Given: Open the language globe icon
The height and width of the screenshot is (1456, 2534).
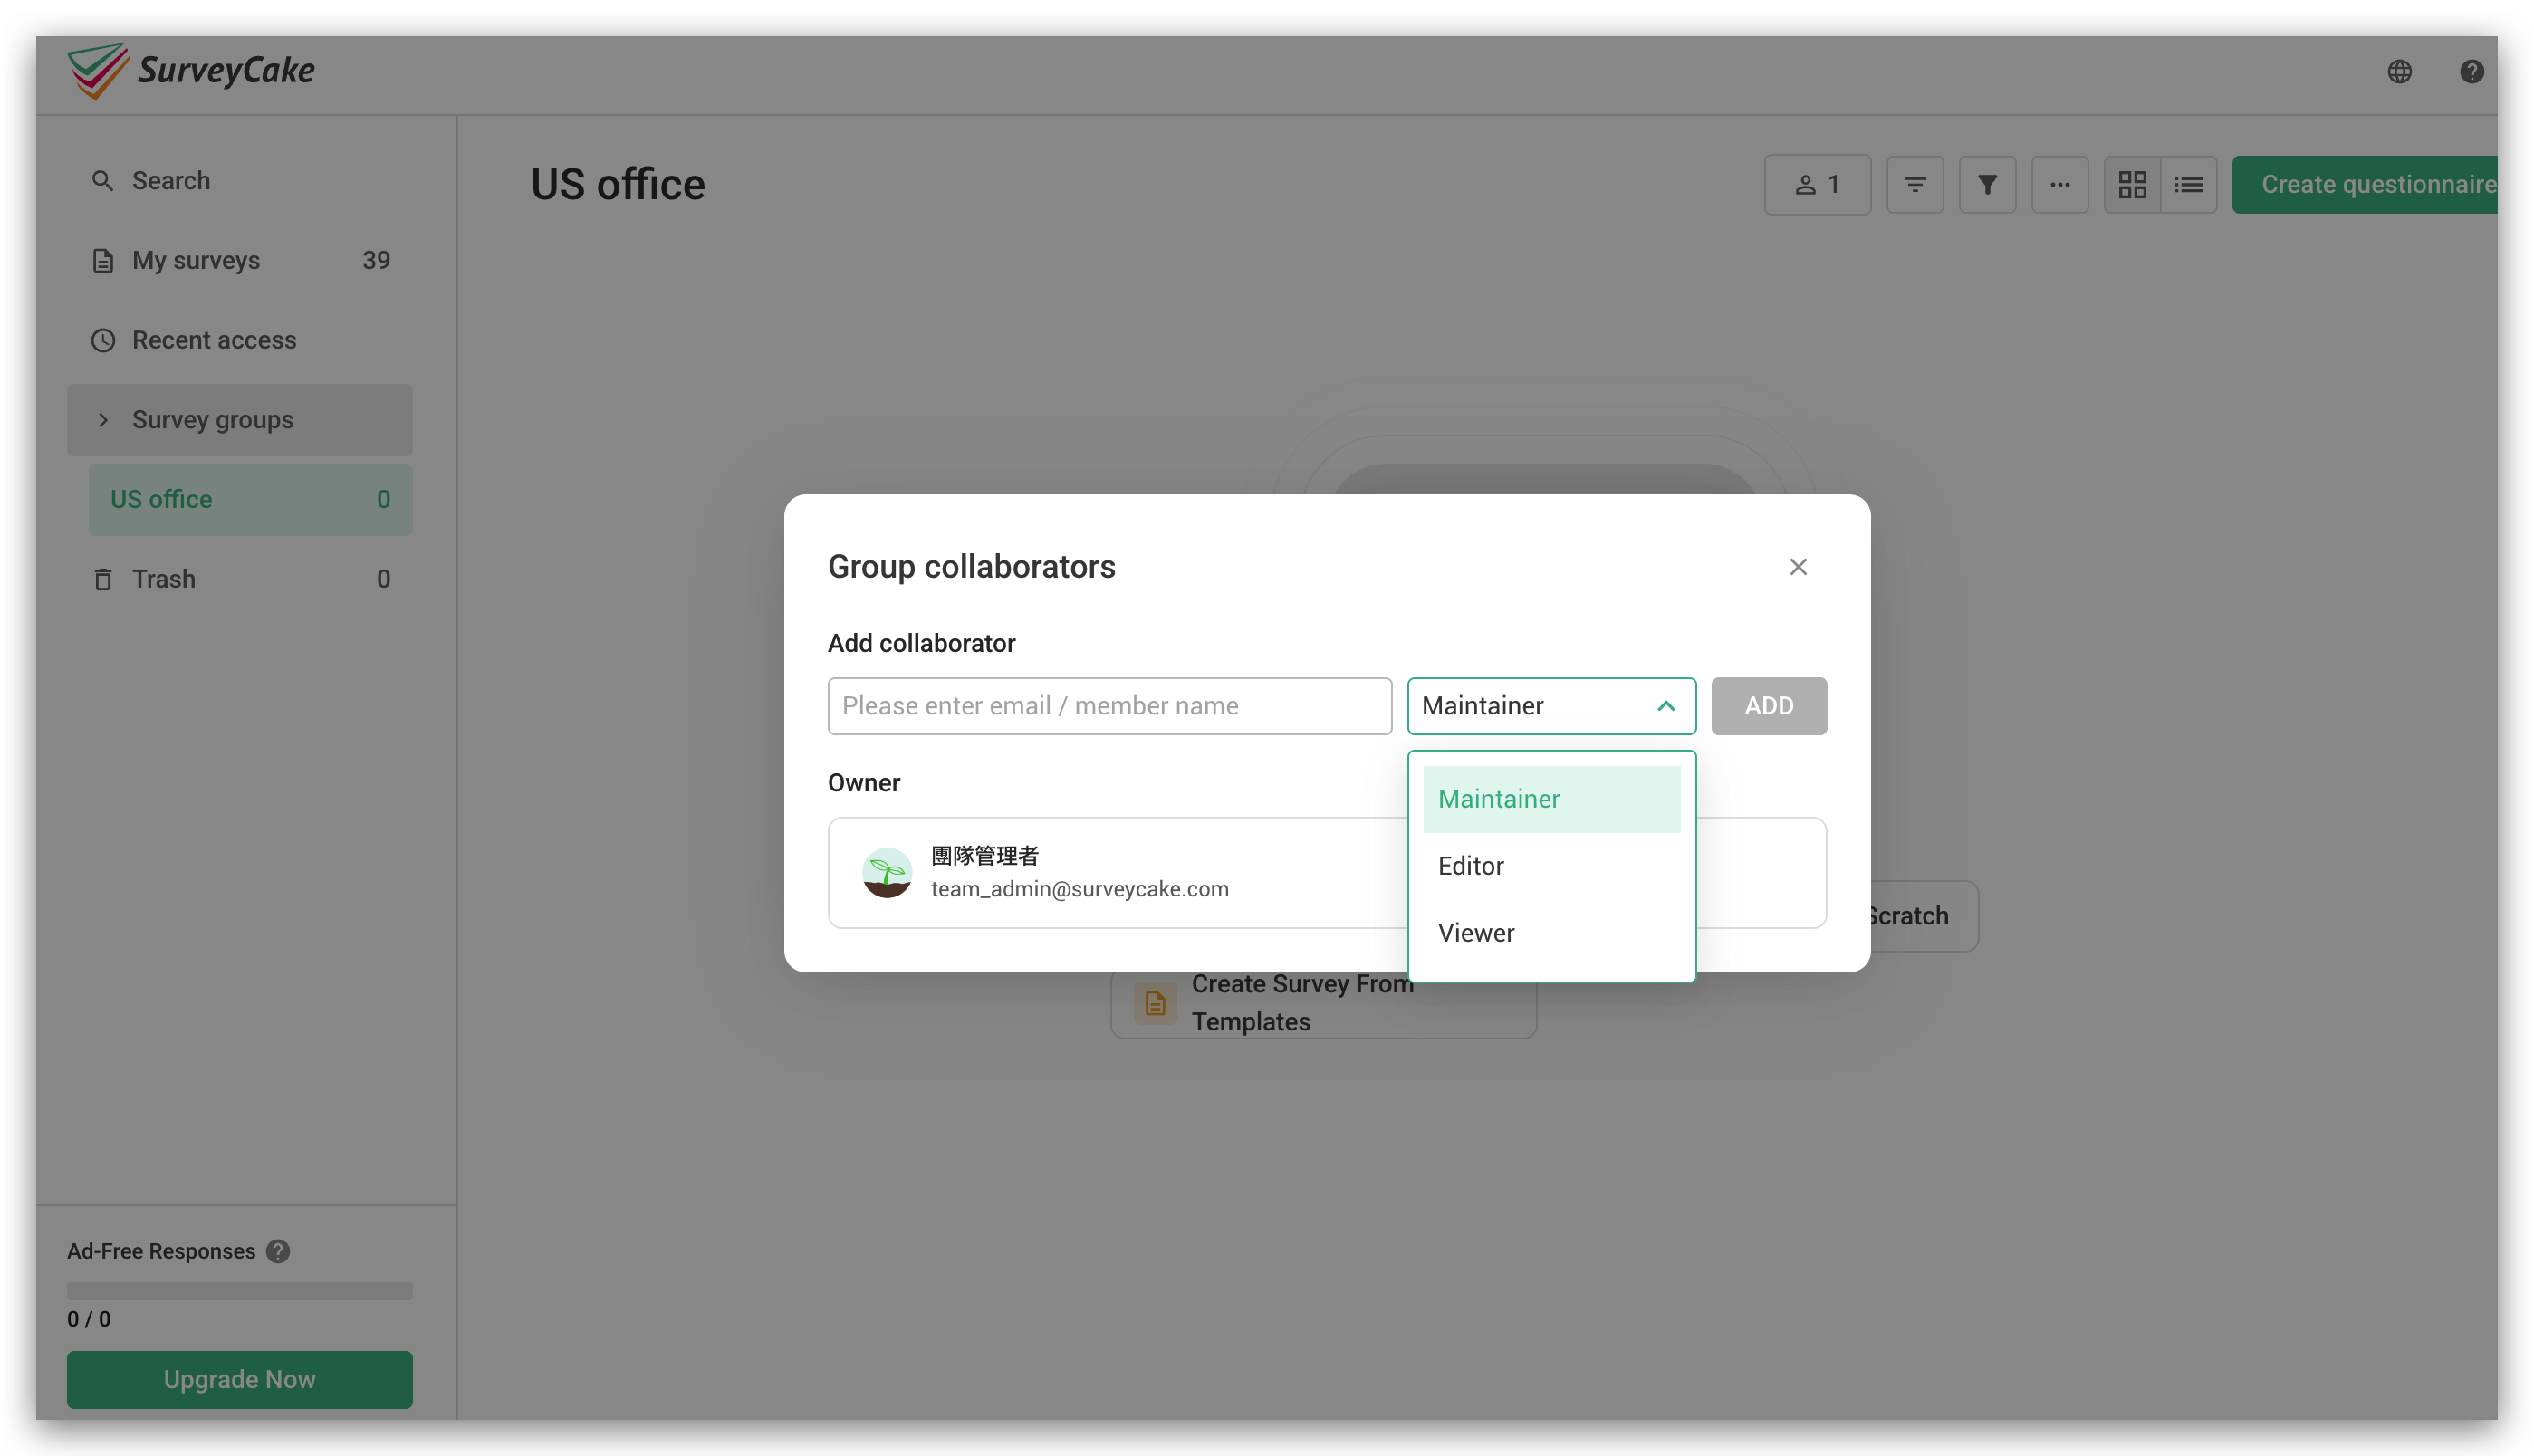Looking at the screenshot, I should click(x=2399, y=72).
